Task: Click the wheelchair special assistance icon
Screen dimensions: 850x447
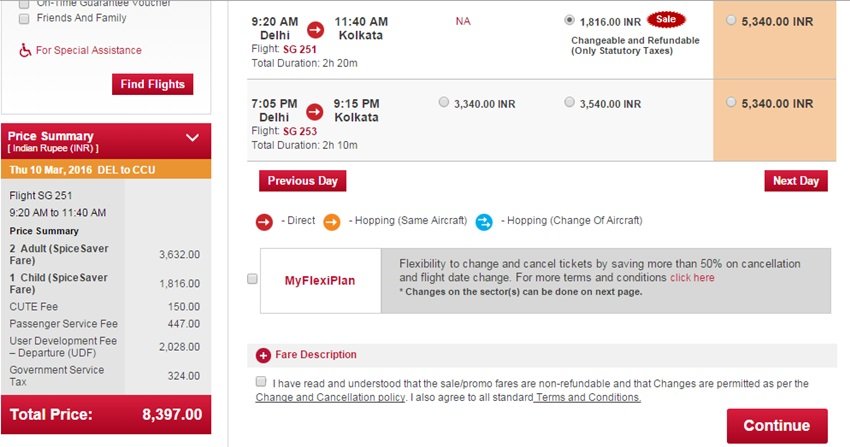Action: (x=26, y=50)
